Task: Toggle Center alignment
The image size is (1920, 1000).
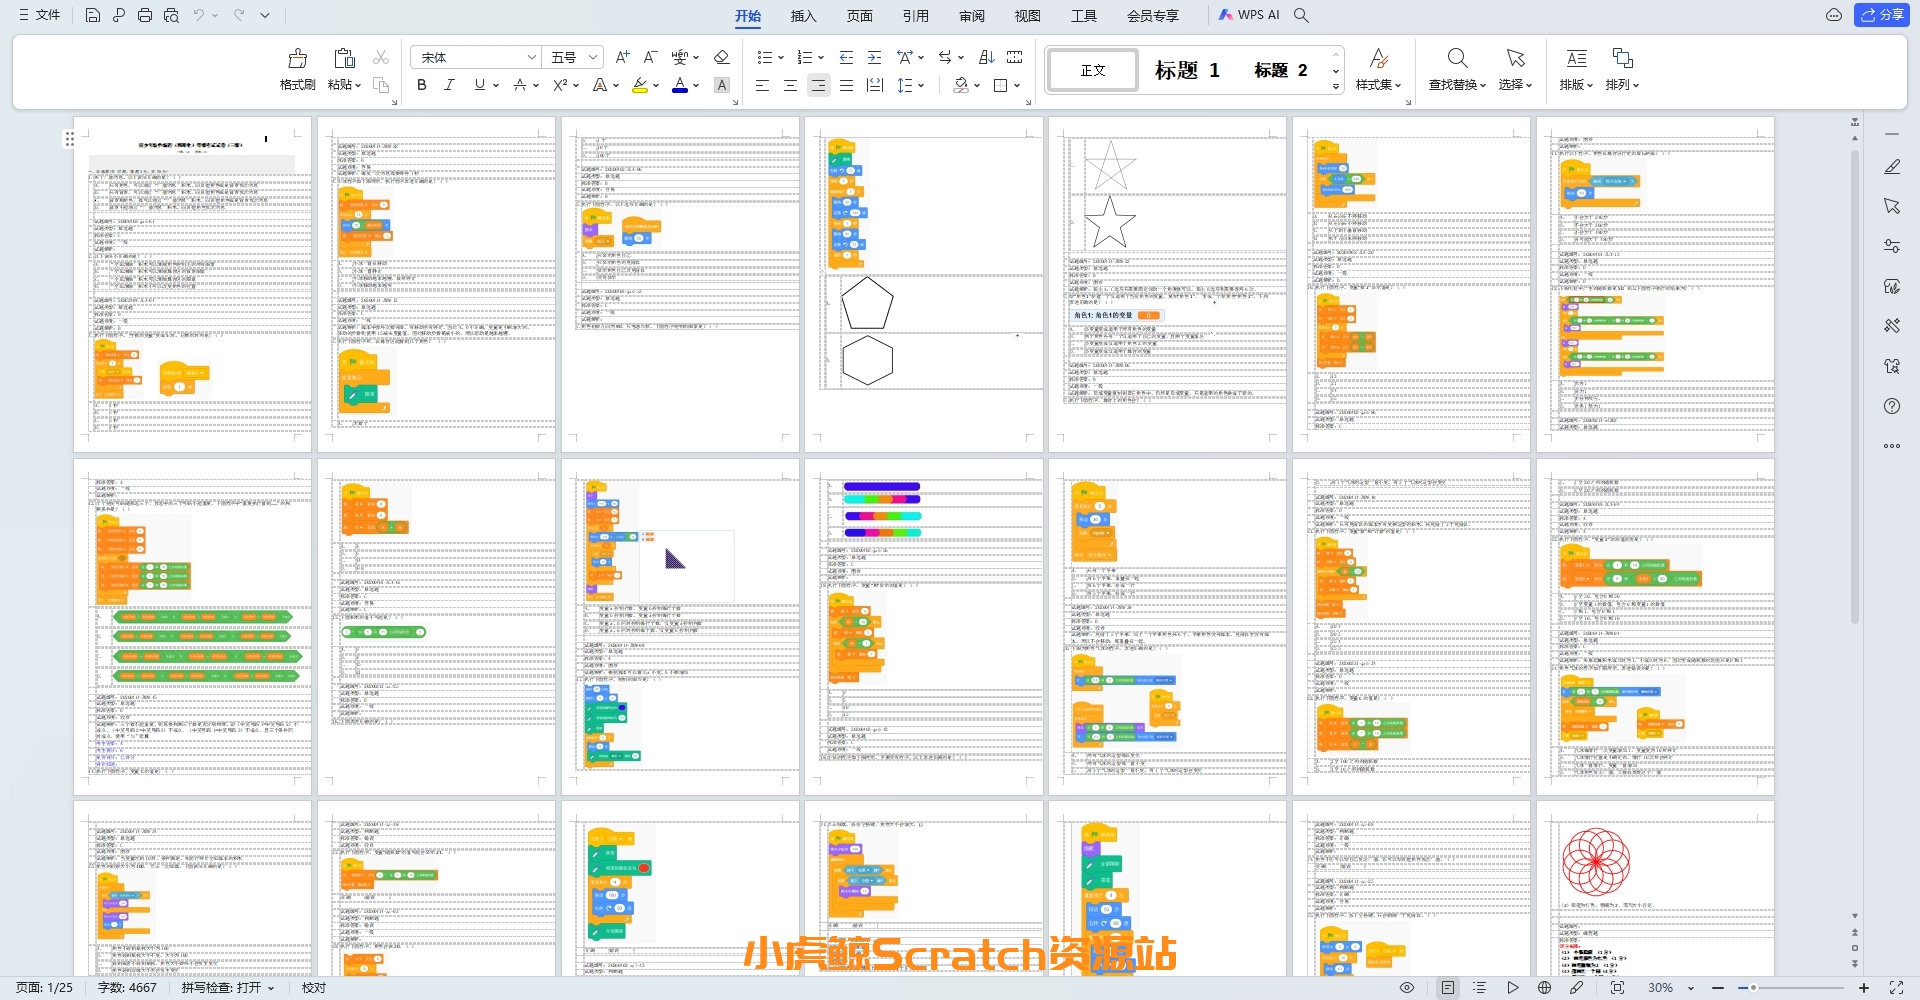Action: click(x=790, y=85)
